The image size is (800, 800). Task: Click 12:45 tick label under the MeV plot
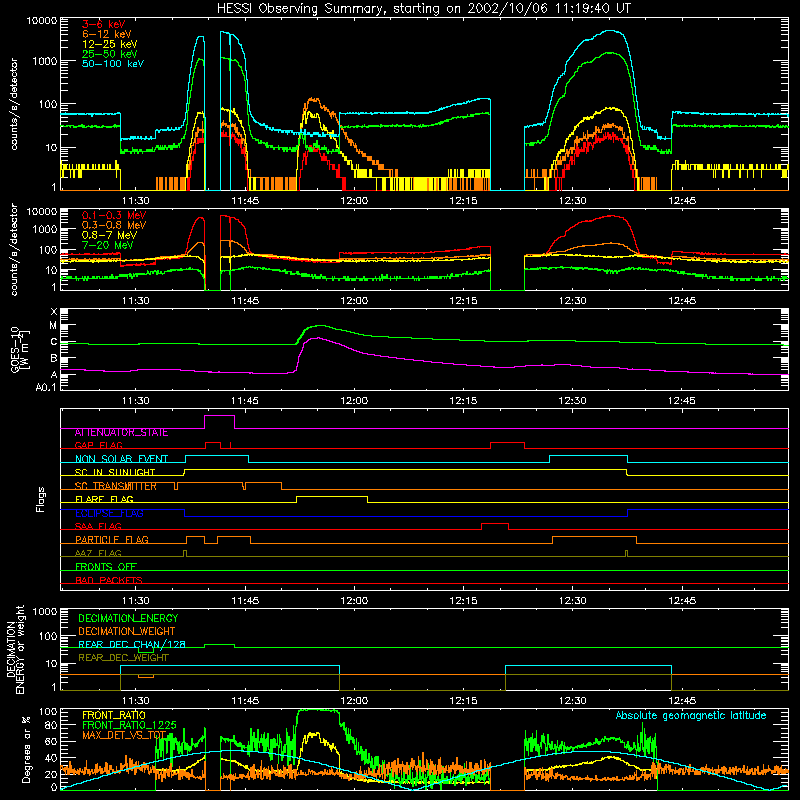click(682, 301)
